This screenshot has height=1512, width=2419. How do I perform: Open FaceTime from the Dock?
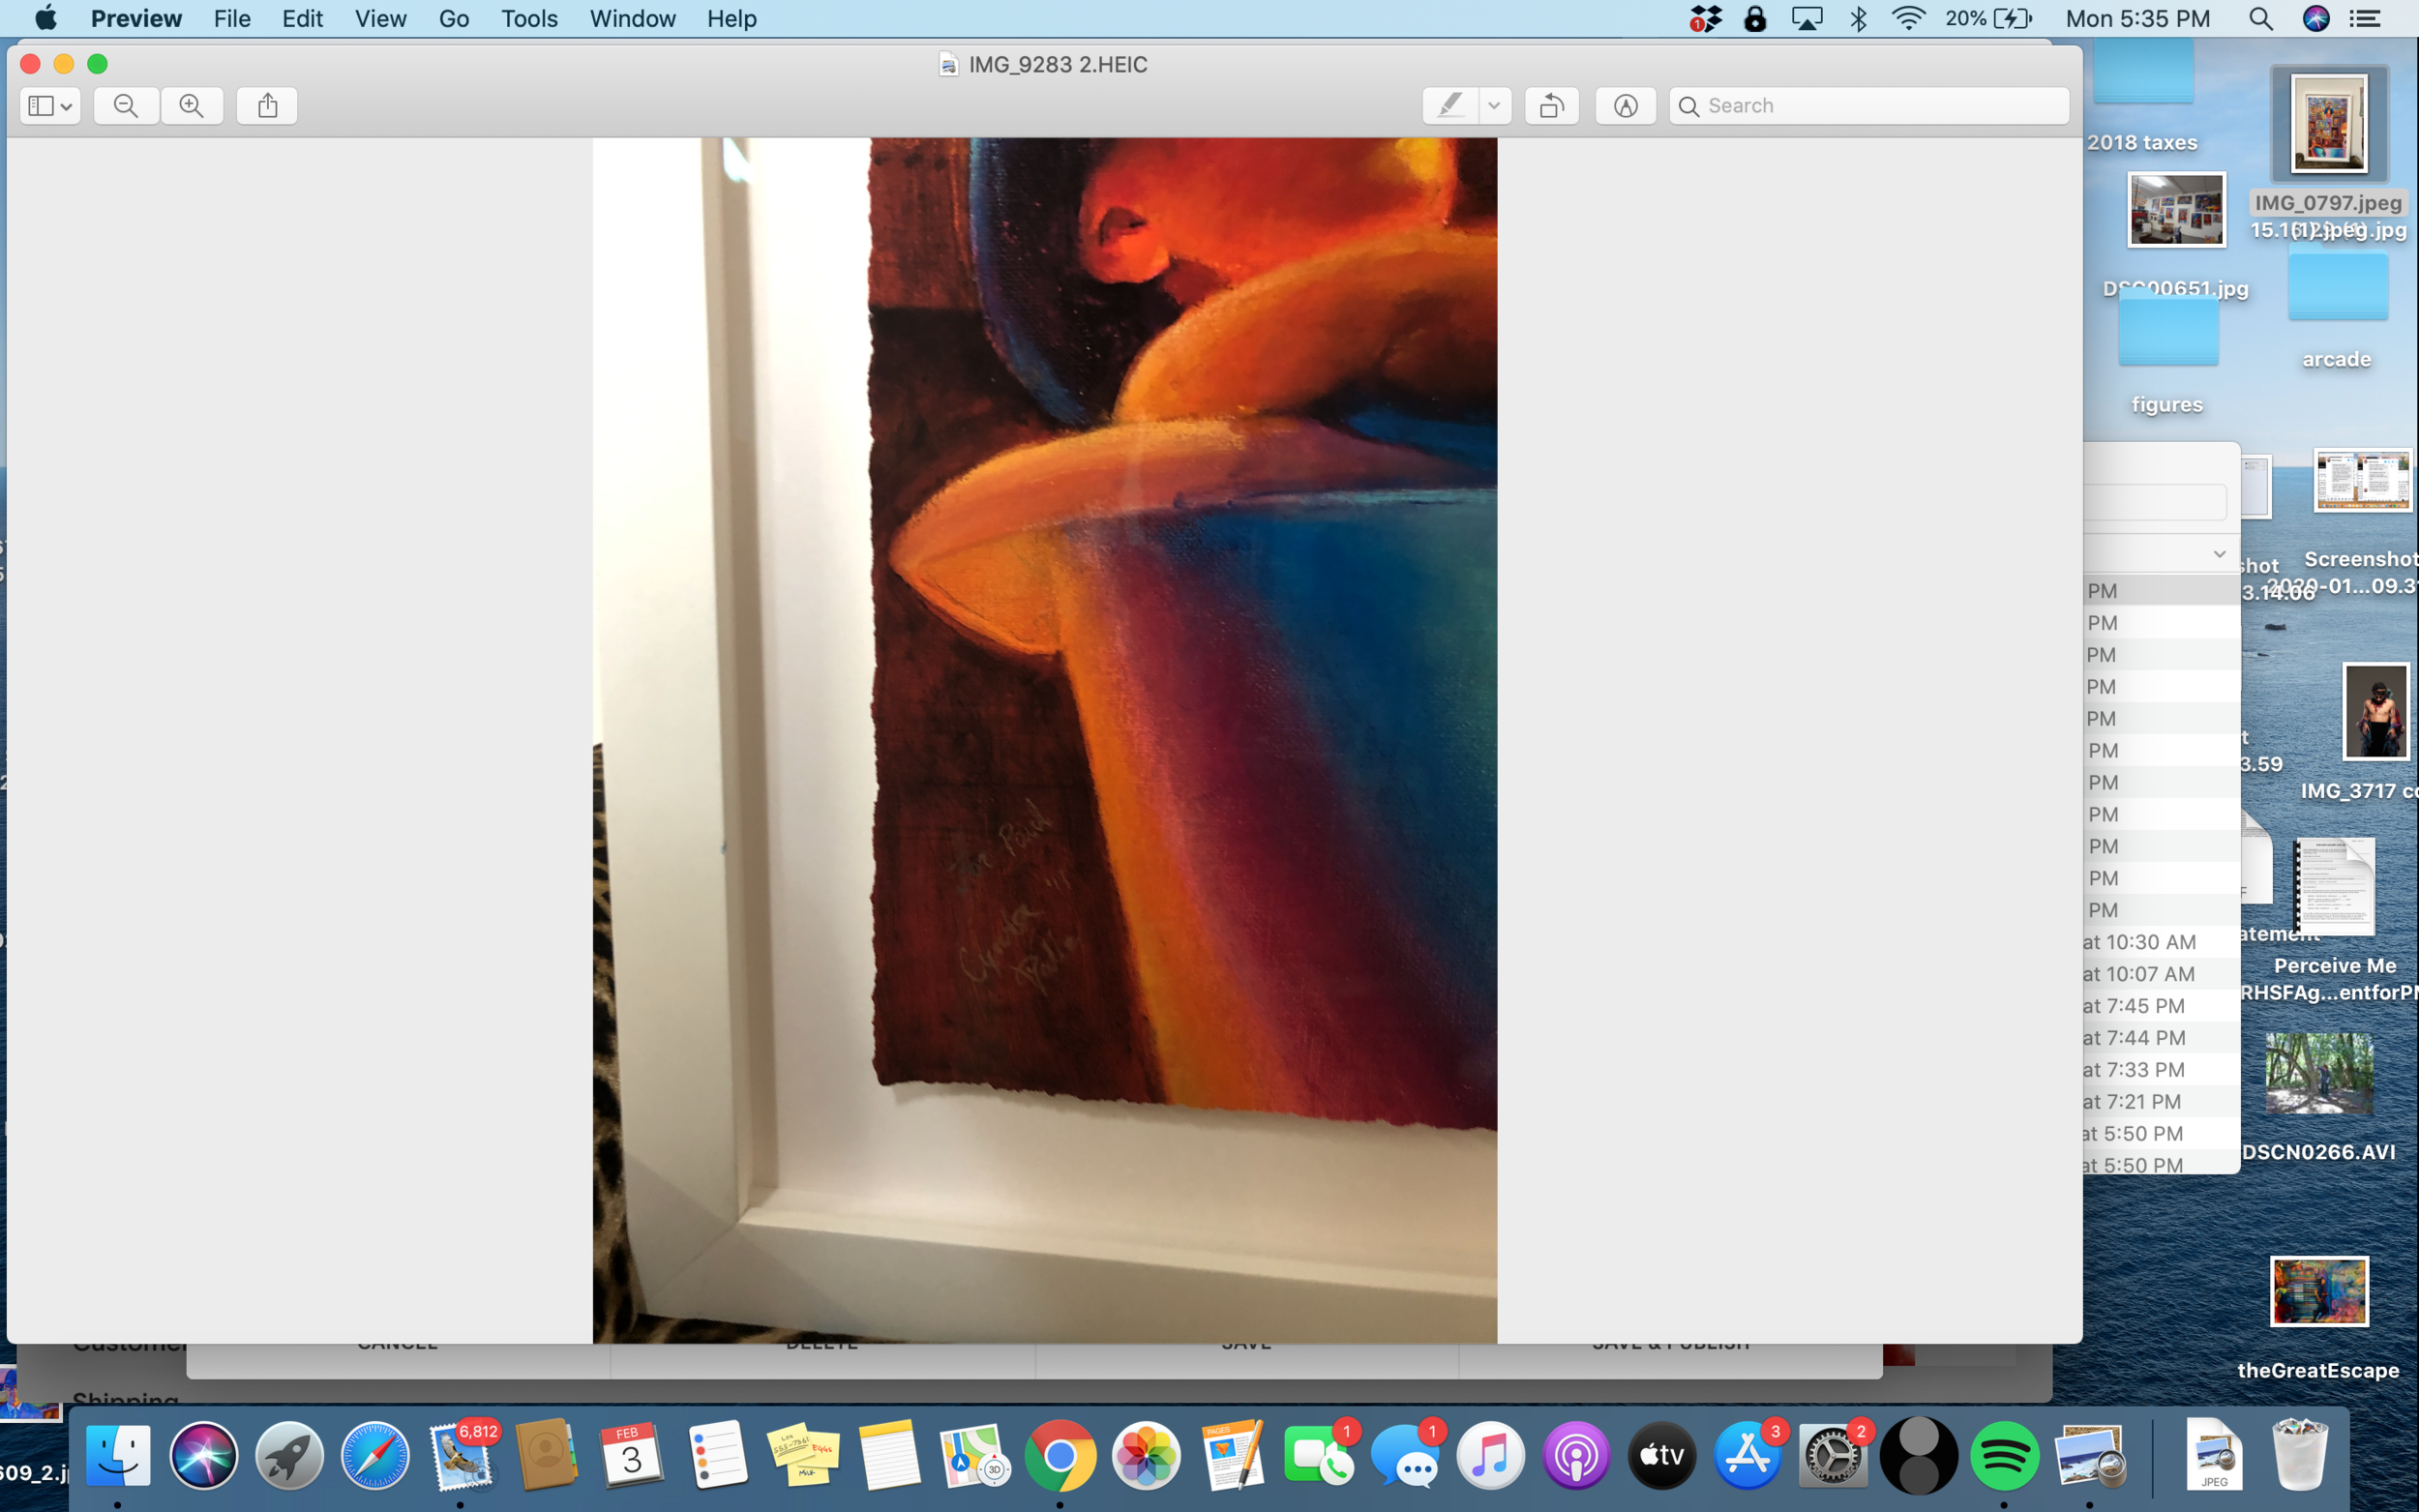tap(1318, 1455)
